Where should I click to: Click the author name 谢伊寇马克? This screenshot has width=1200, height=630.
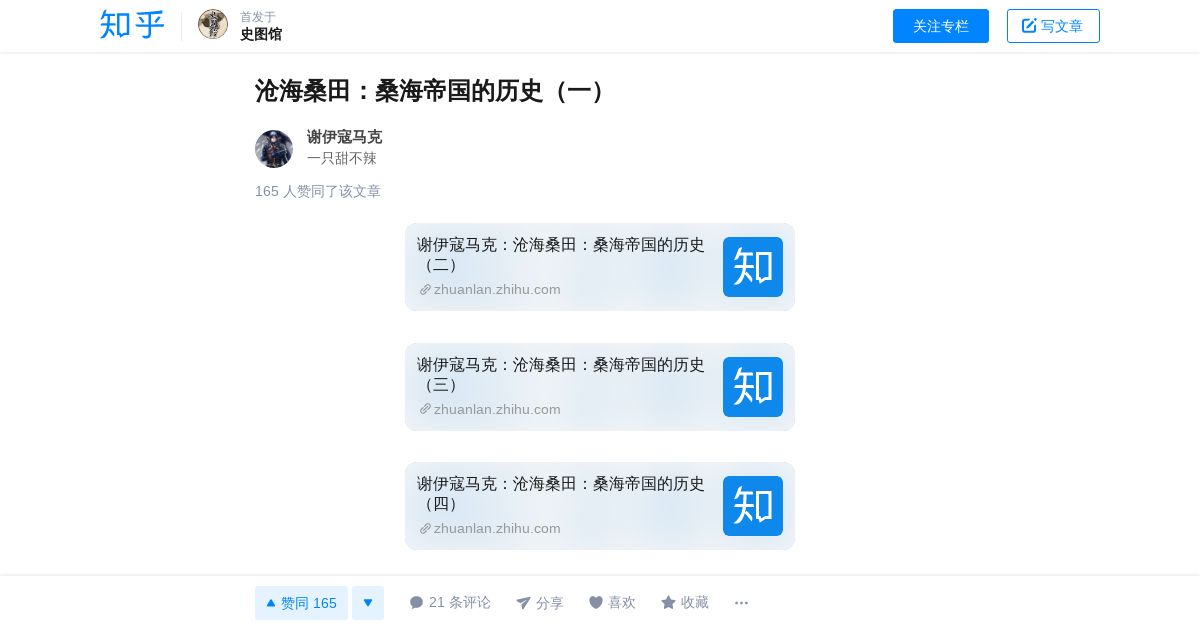344,137
